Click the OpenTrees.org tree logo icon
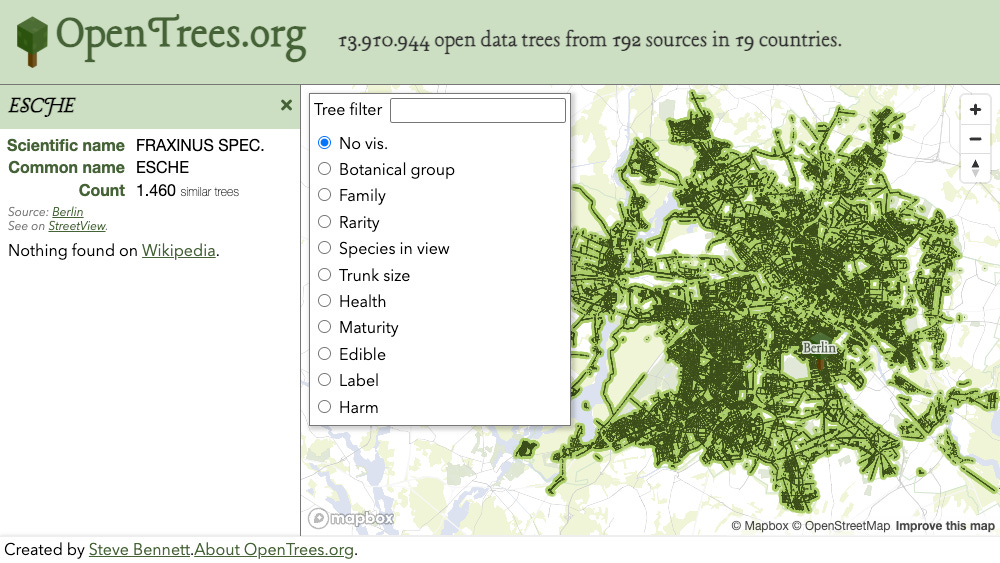Viewport: 1000px width, 563px height. (32, 41)
